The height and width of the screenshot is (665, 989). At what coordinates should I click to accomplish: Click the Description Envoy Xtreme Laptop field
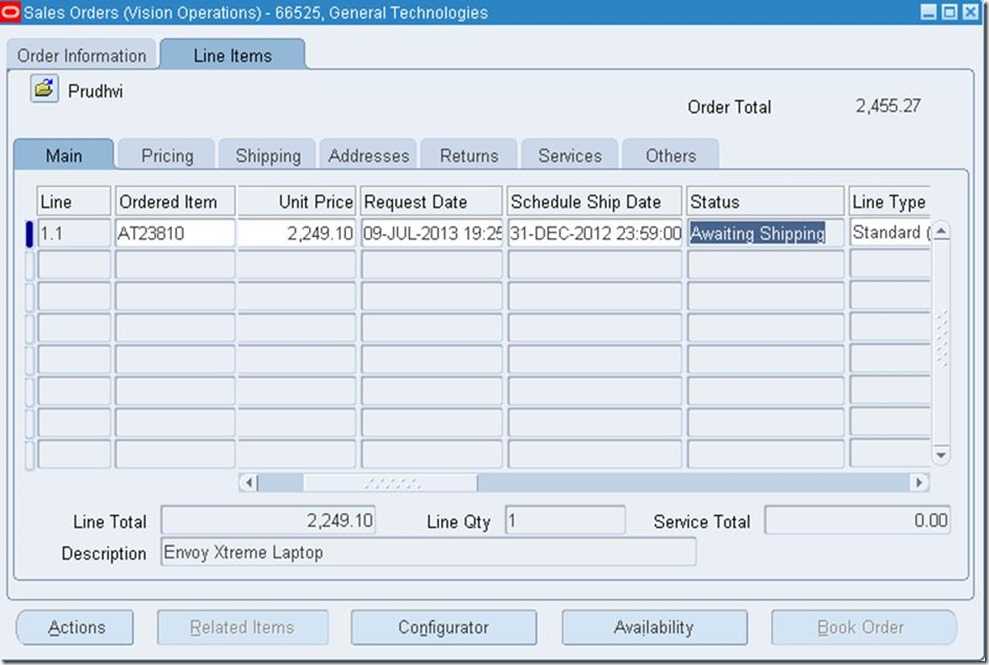click(428, 552)
